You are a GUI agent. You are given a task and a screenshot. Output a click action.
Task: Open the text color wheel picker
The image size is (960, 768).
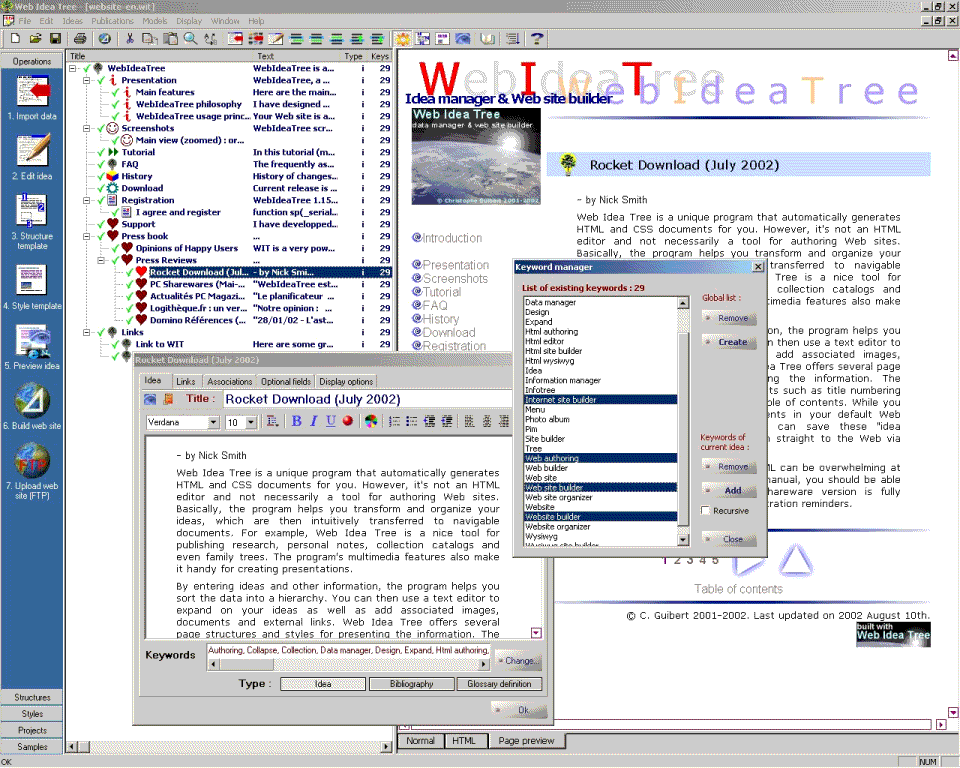point(371,422)
